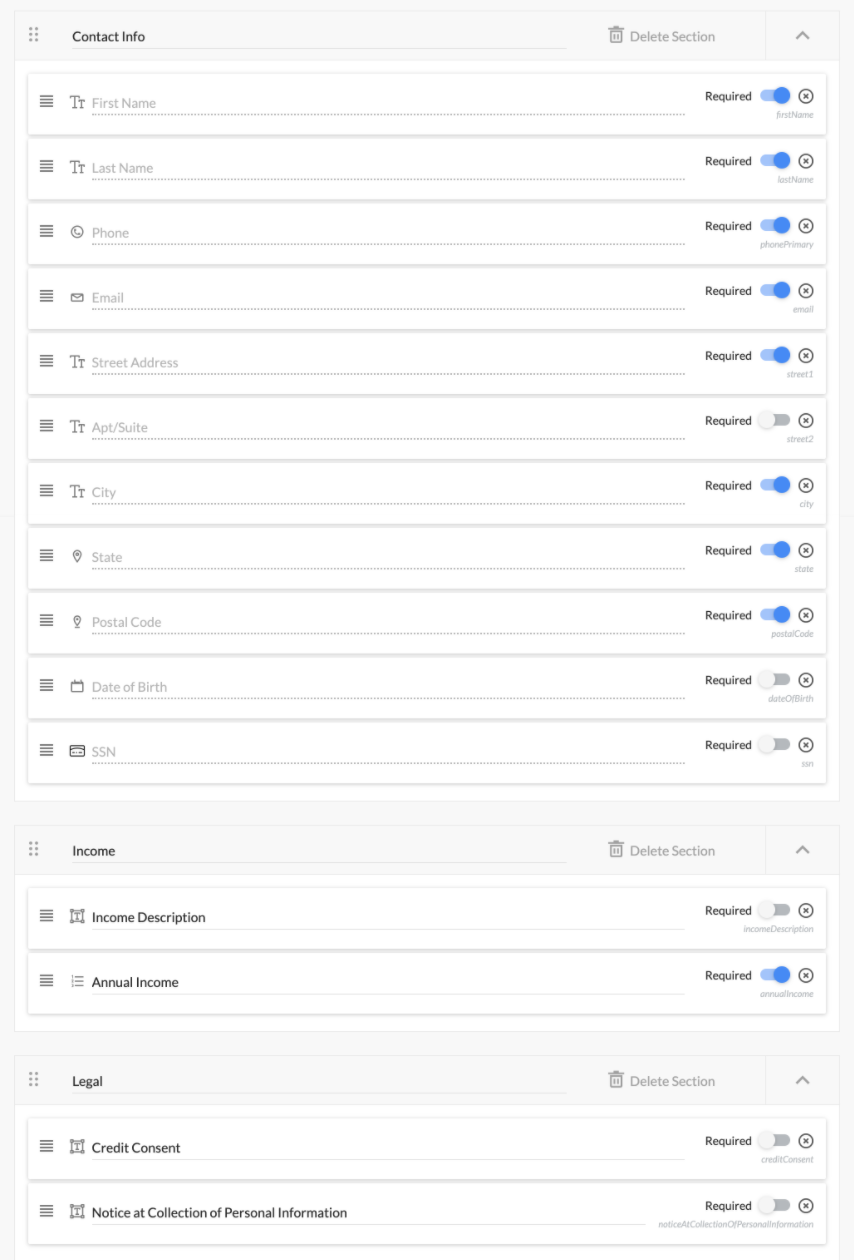Click the Date of Birth calendar icon
Viewport: 854px width, 1260px height.
[x=77, y=686]
